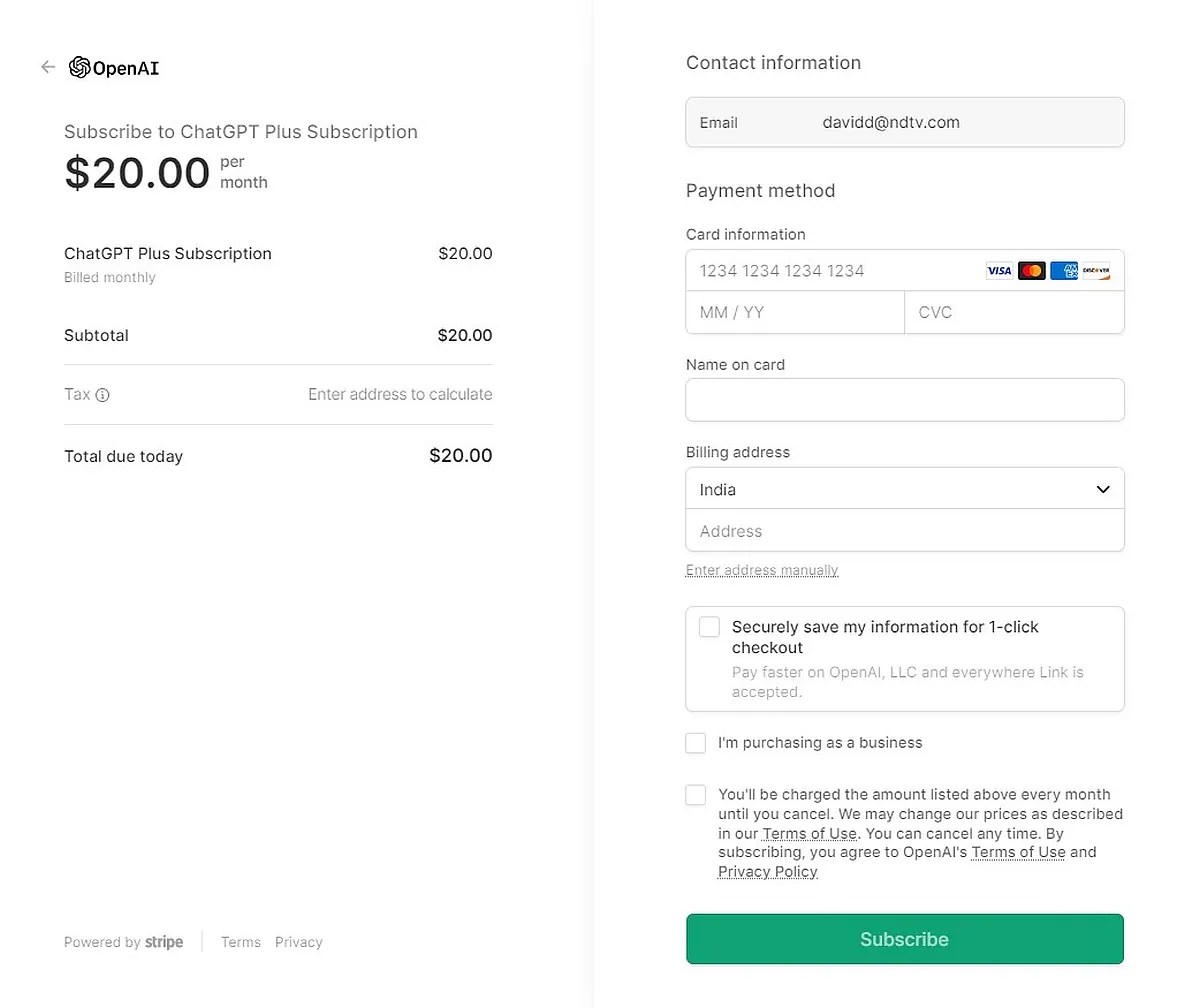1200x1008 pixels.
Task: Click the Enter address manually link
Action: [x=762, y=570]
